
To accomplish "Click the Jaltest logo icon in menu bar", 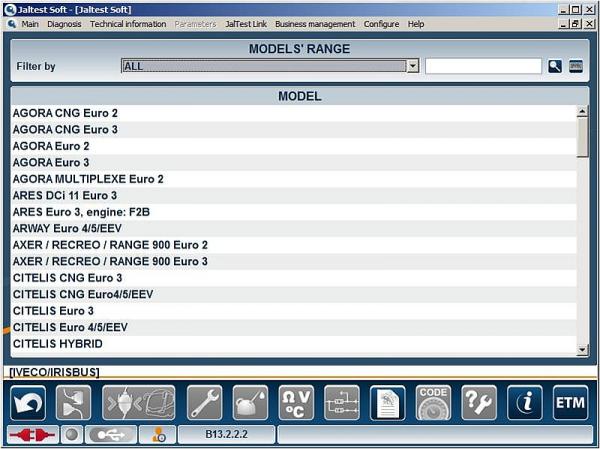I will pyautogui.click(x=12, y=24).
